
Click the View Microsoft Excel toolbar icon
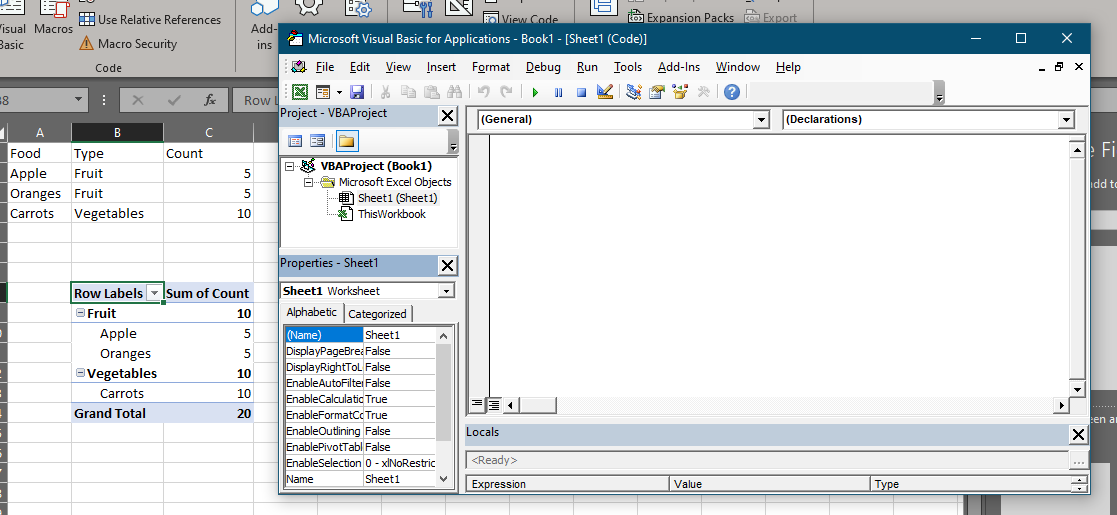point(300,92)
